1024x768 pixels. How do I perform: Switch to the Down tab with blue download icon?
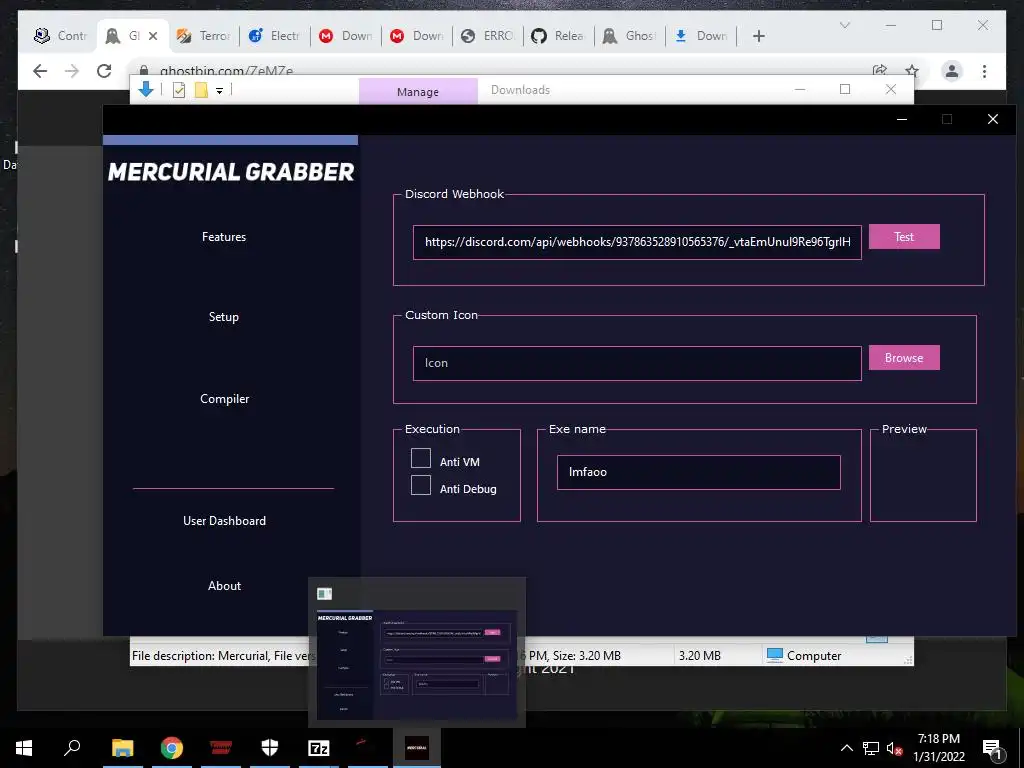[x=701, y=36]
